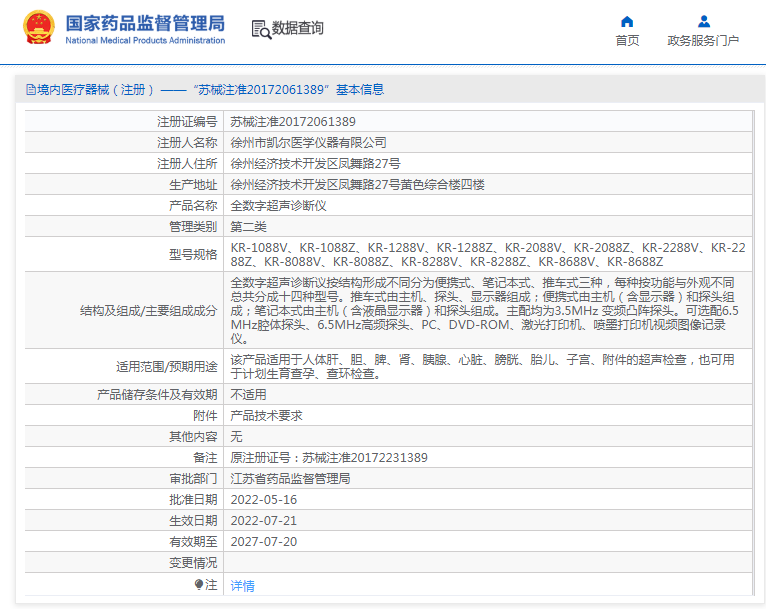This screenshot has width=766, height=609.
Task: Click the 数据查询 label
Action: (x=298, y=28)
